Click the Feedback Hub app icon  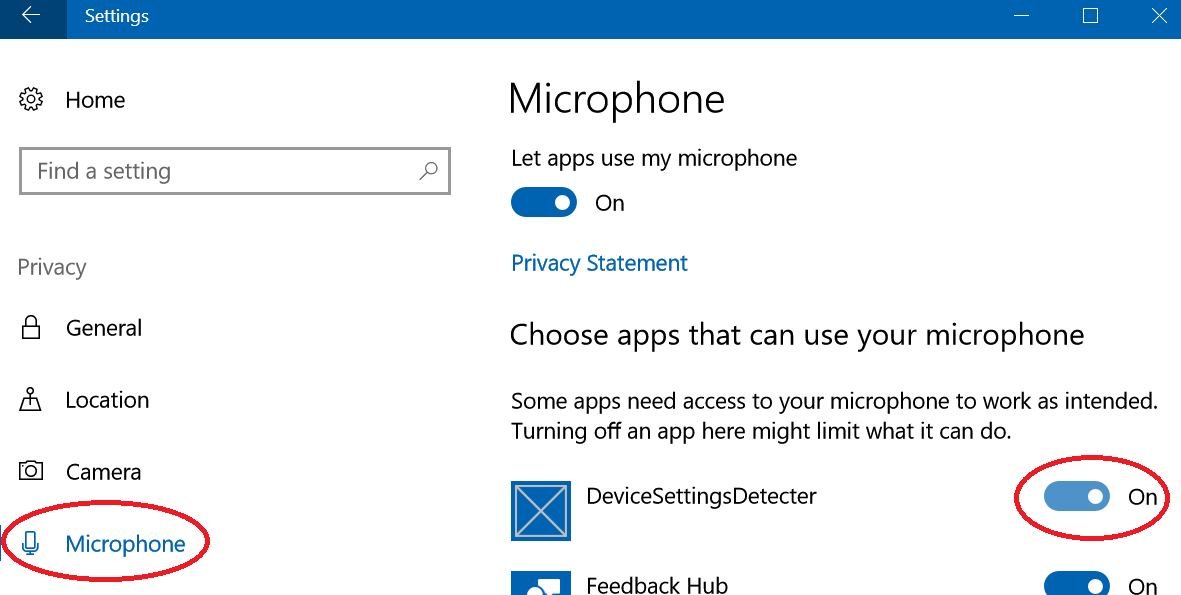tap(540, 583)
